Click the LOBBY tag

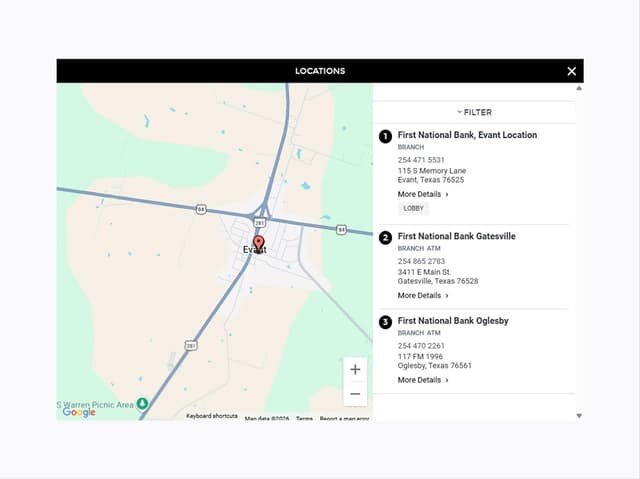(413, 208)
